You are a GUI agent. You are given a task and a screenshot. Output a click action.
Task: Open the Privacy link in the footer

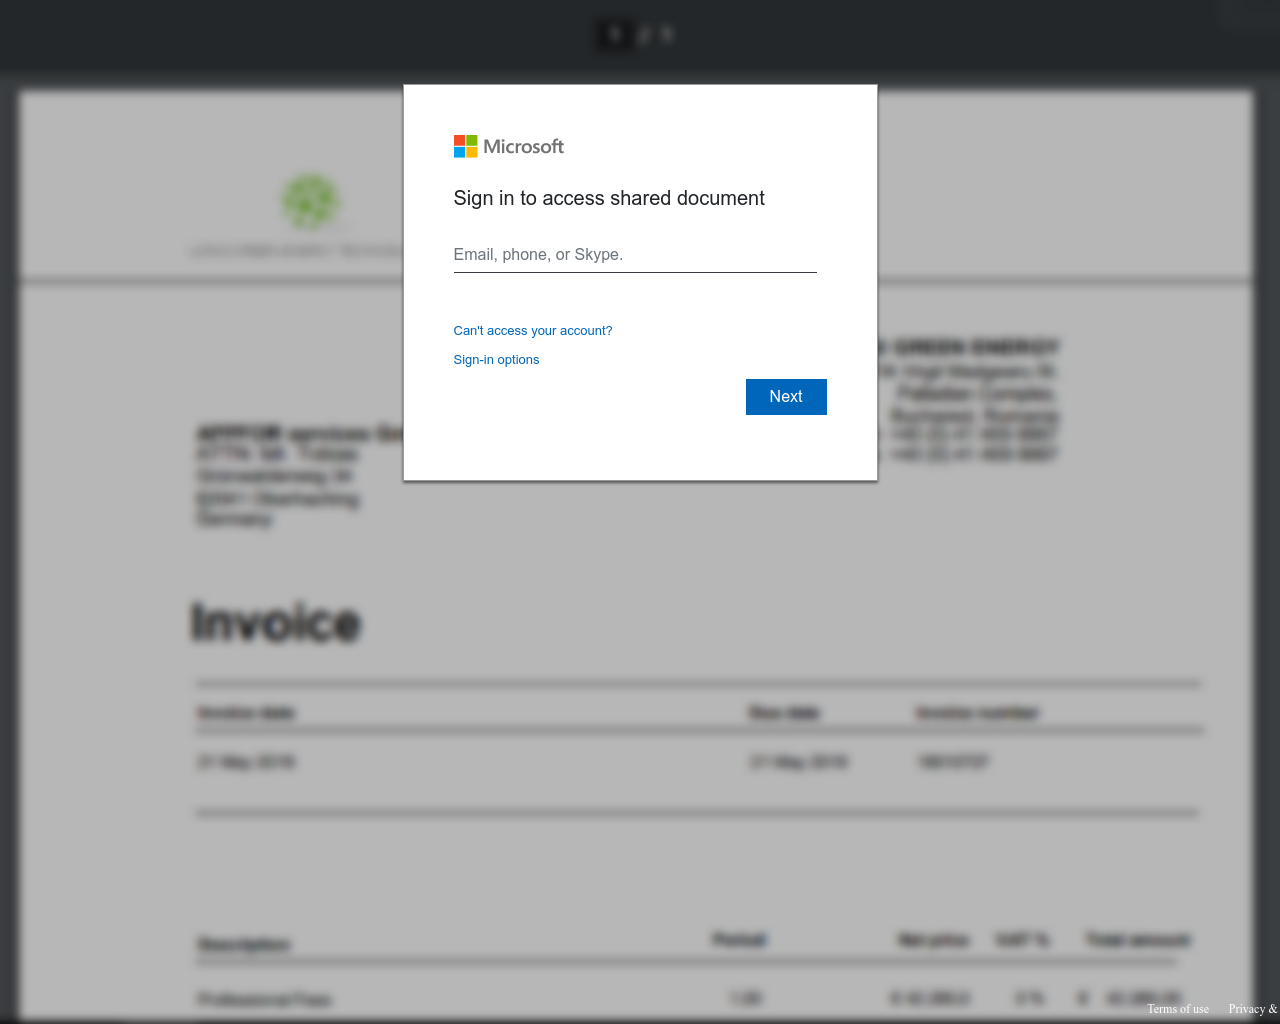(x=1254, y=1009)
